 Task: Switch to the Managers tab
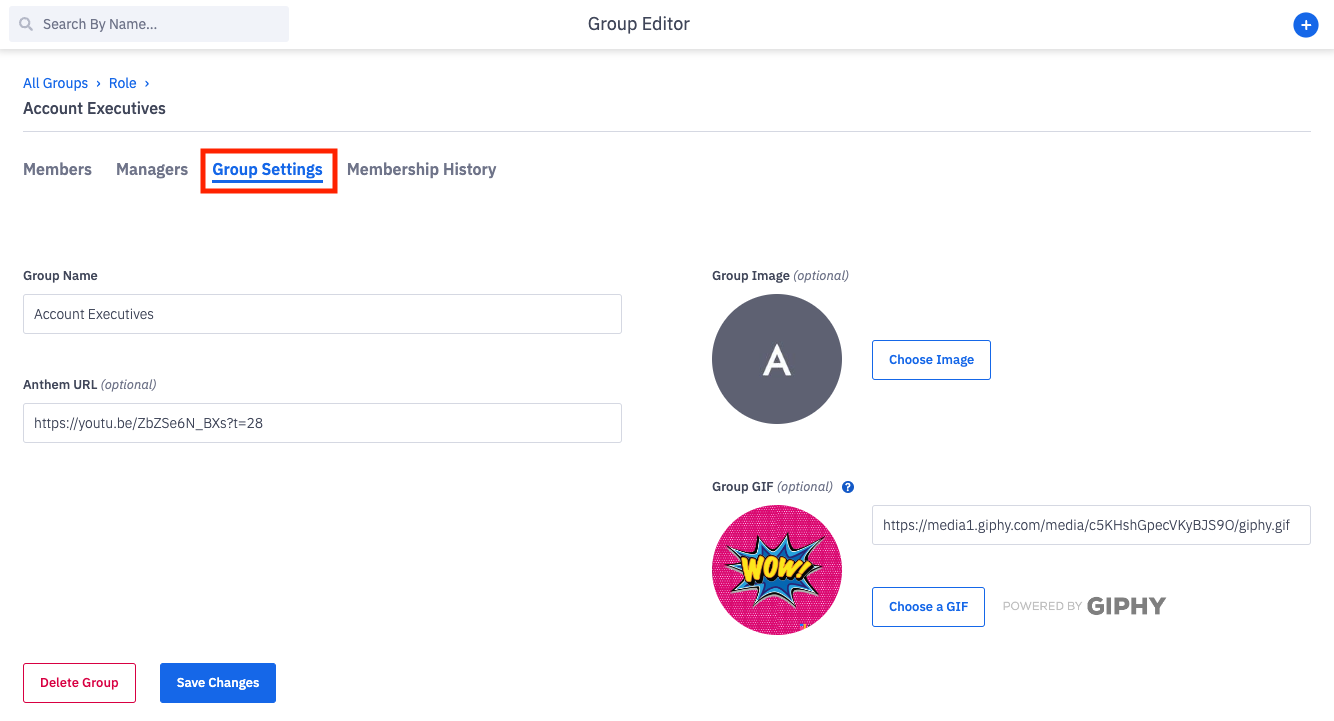[152, 169]
